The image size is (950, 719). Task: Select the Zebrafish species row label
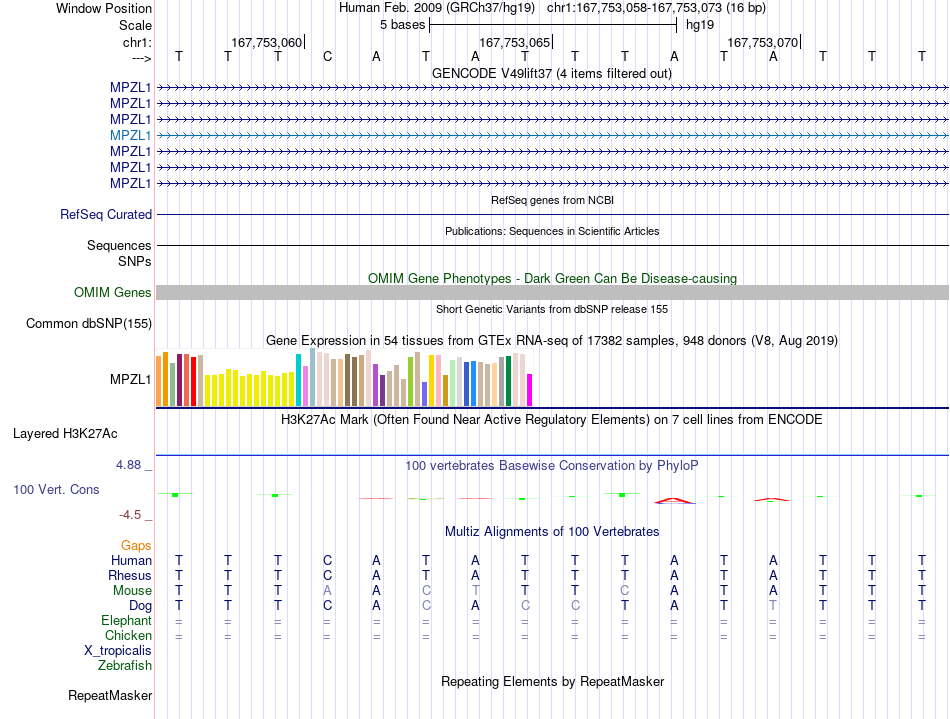(x=125, y=666)
